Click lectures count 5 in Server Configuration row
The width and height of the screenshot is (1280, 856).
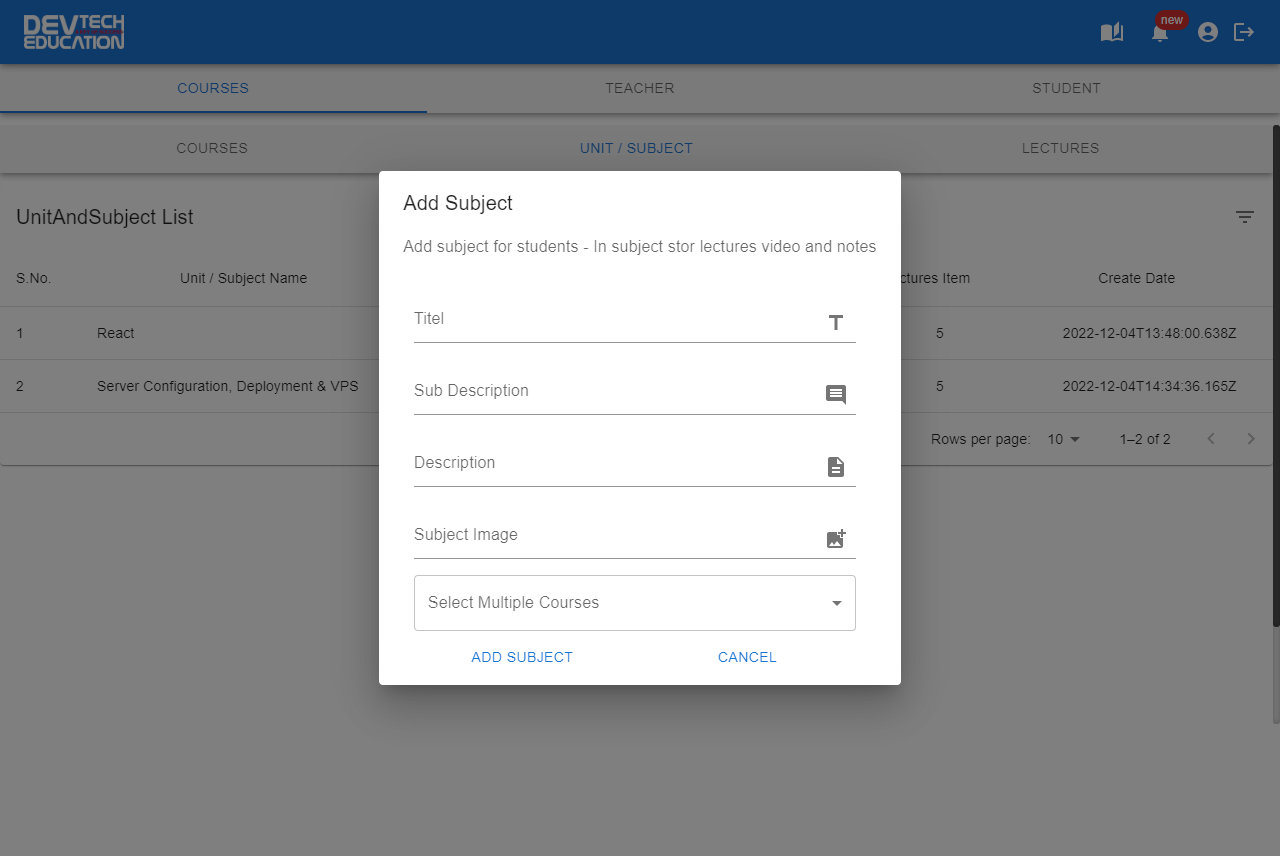pos(939,386)
